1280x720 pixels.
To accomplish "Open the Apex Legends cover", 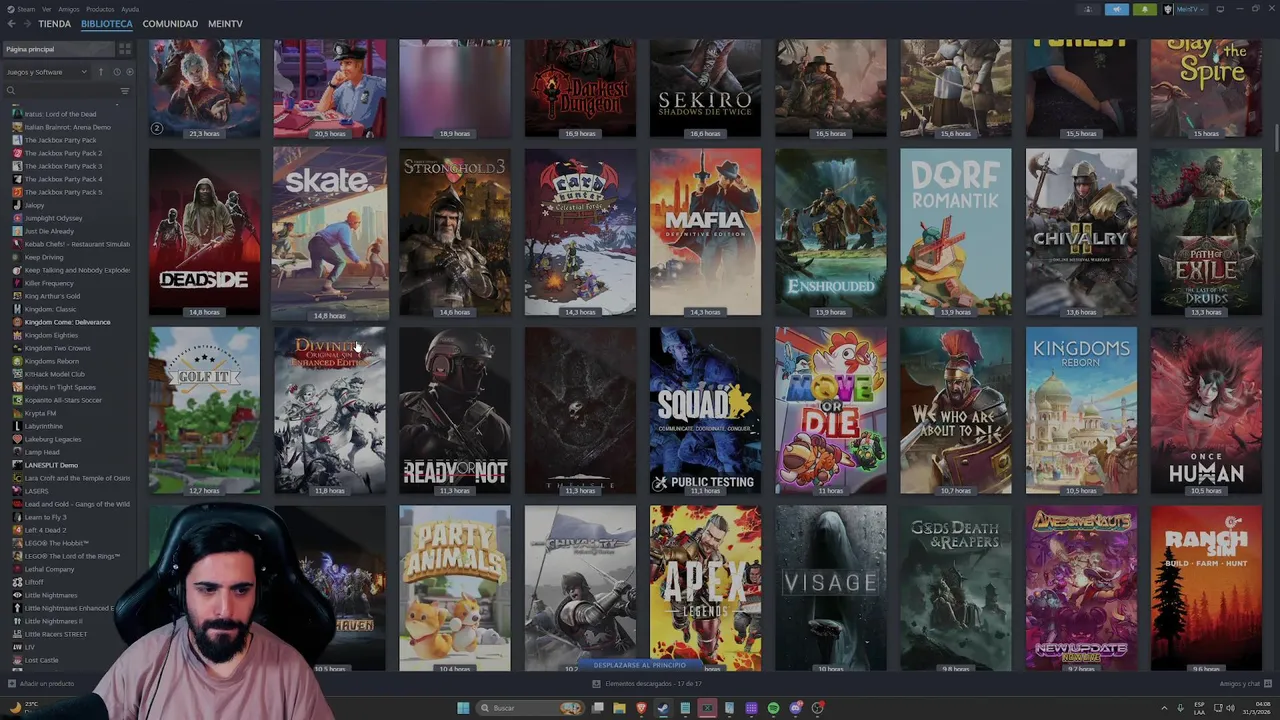I will tap(705, 588).
